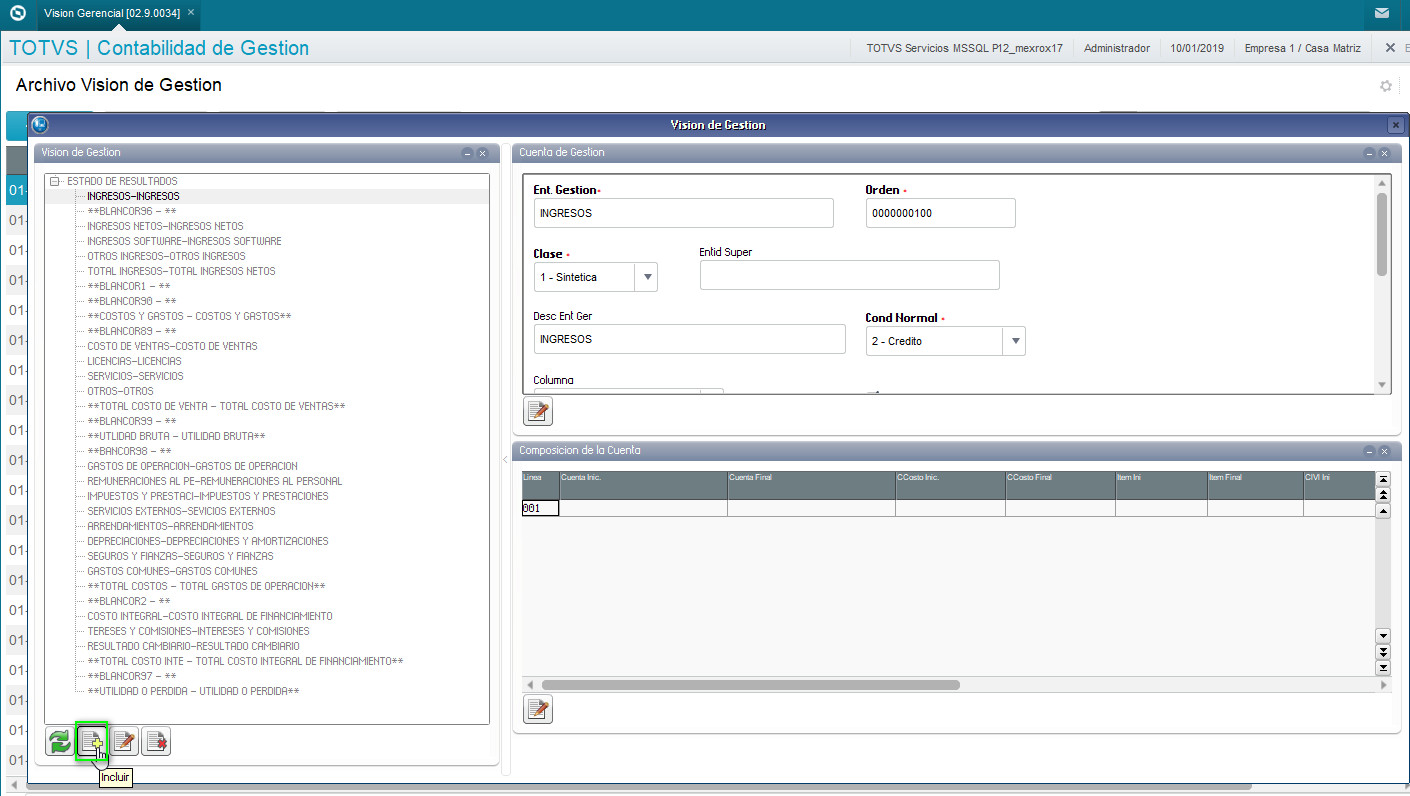Click Administrador in the header bar
Image resolution: width=1410 pixels, height=796 pixels.
[1117, 48]
